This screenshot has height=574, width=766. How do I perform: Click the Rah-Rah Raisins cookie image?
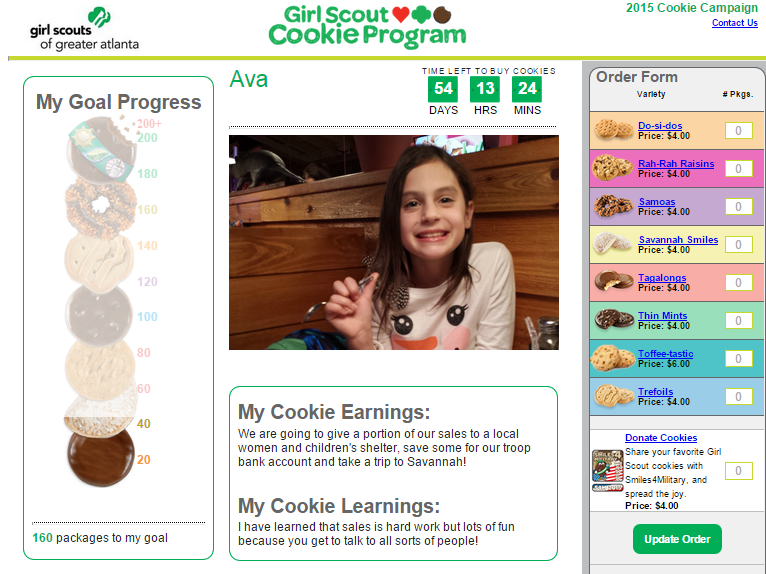[x=613, y=168]
